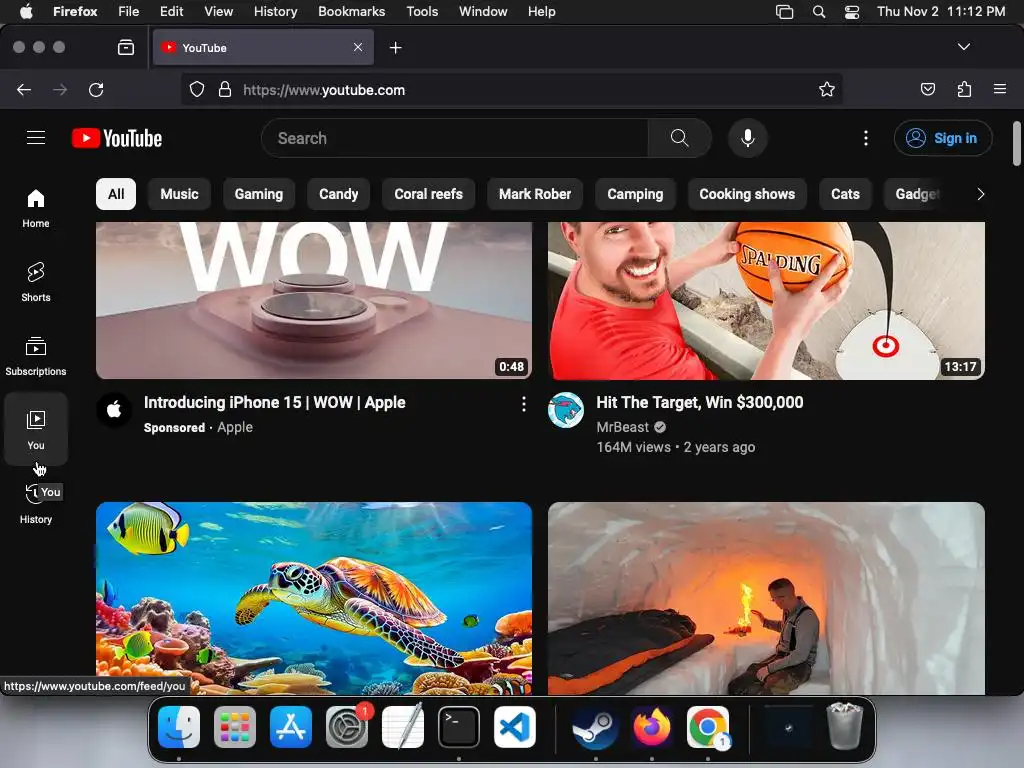Open the History menu in menu bar
1024x768 pixels.
click(275, 11)
